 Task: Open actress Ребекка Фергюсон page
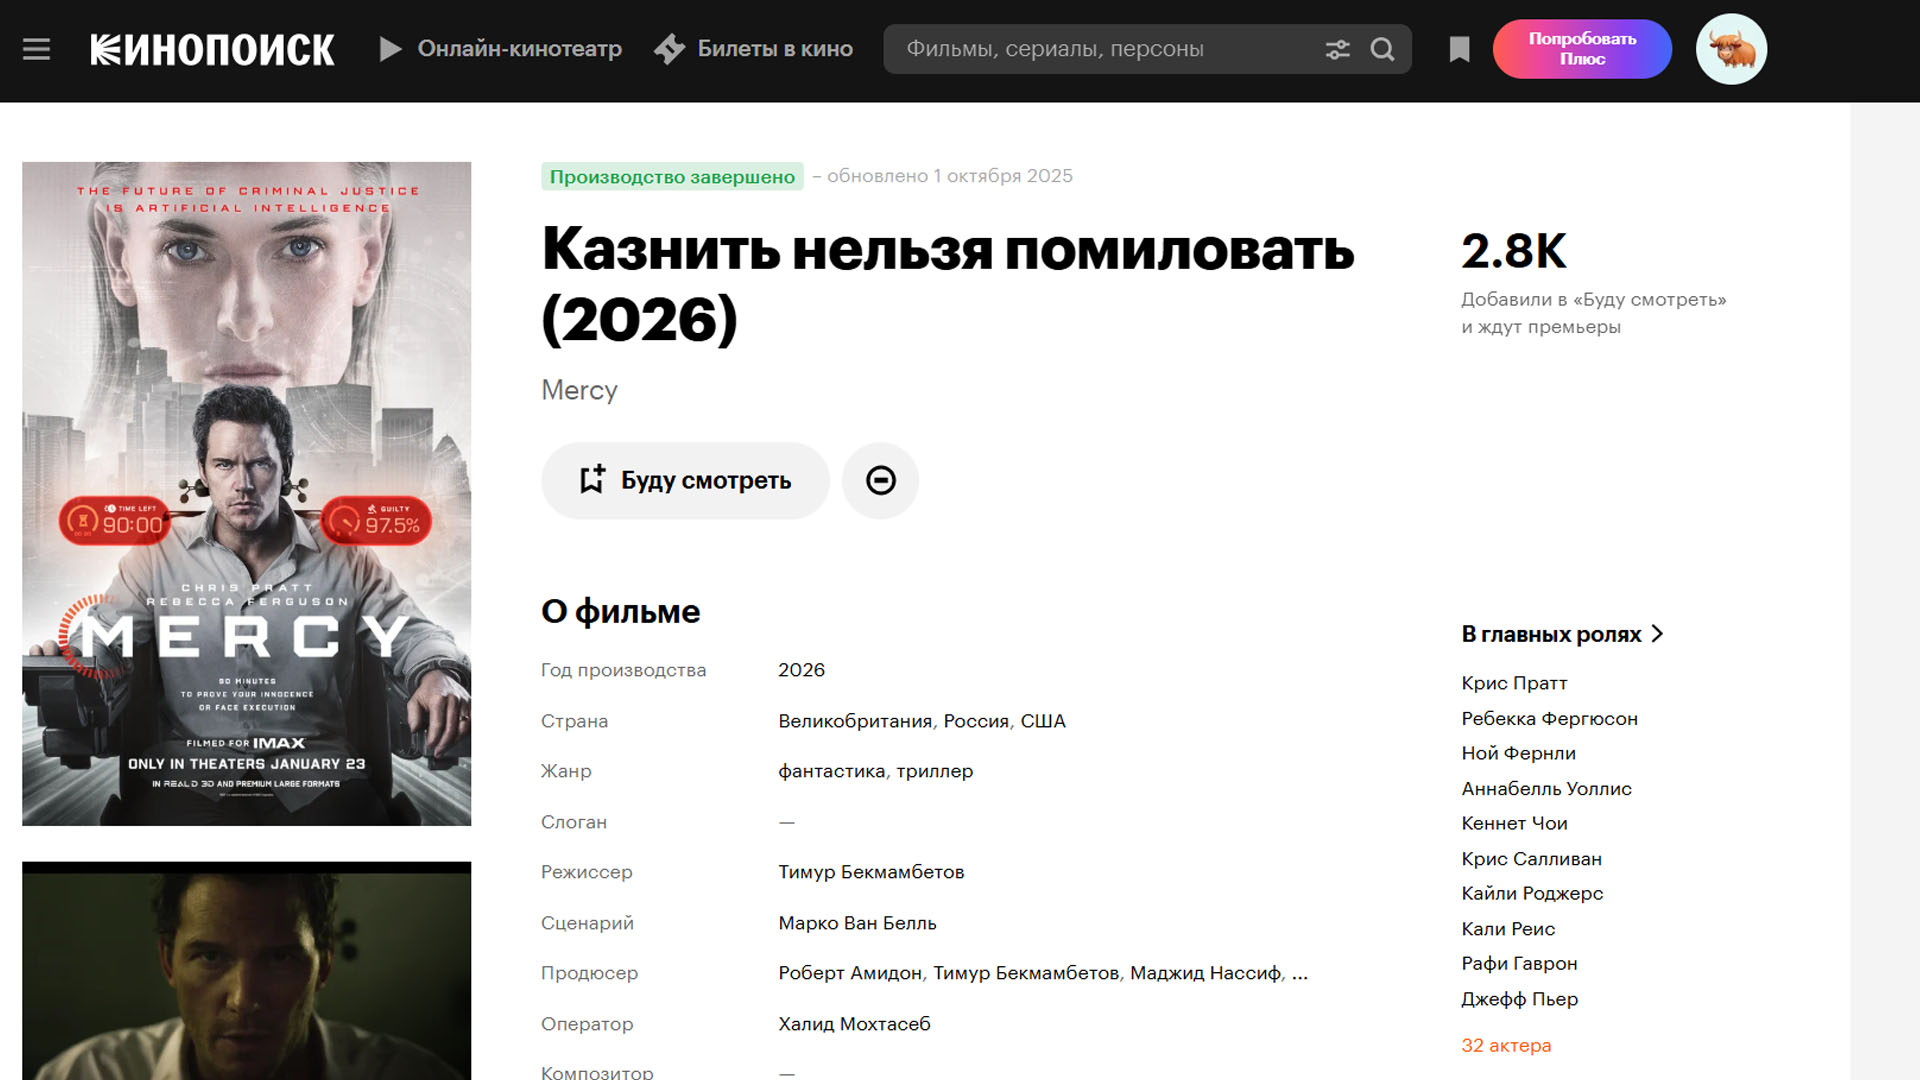coord(1549,718)
